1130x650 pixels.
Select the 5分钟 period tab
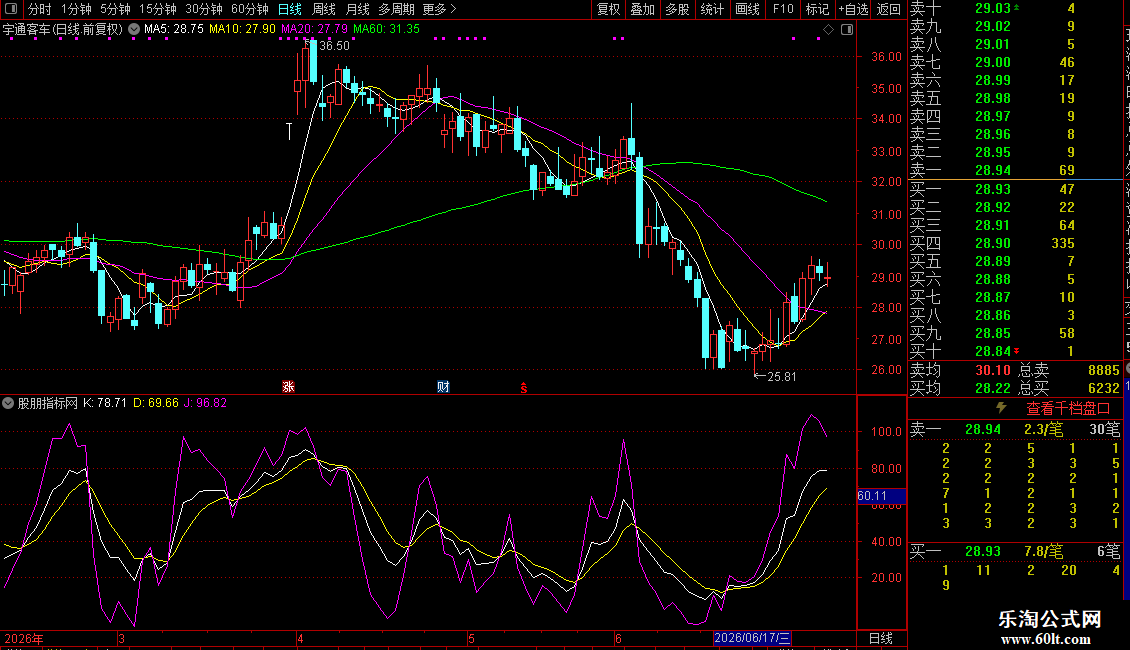point(115,9)
